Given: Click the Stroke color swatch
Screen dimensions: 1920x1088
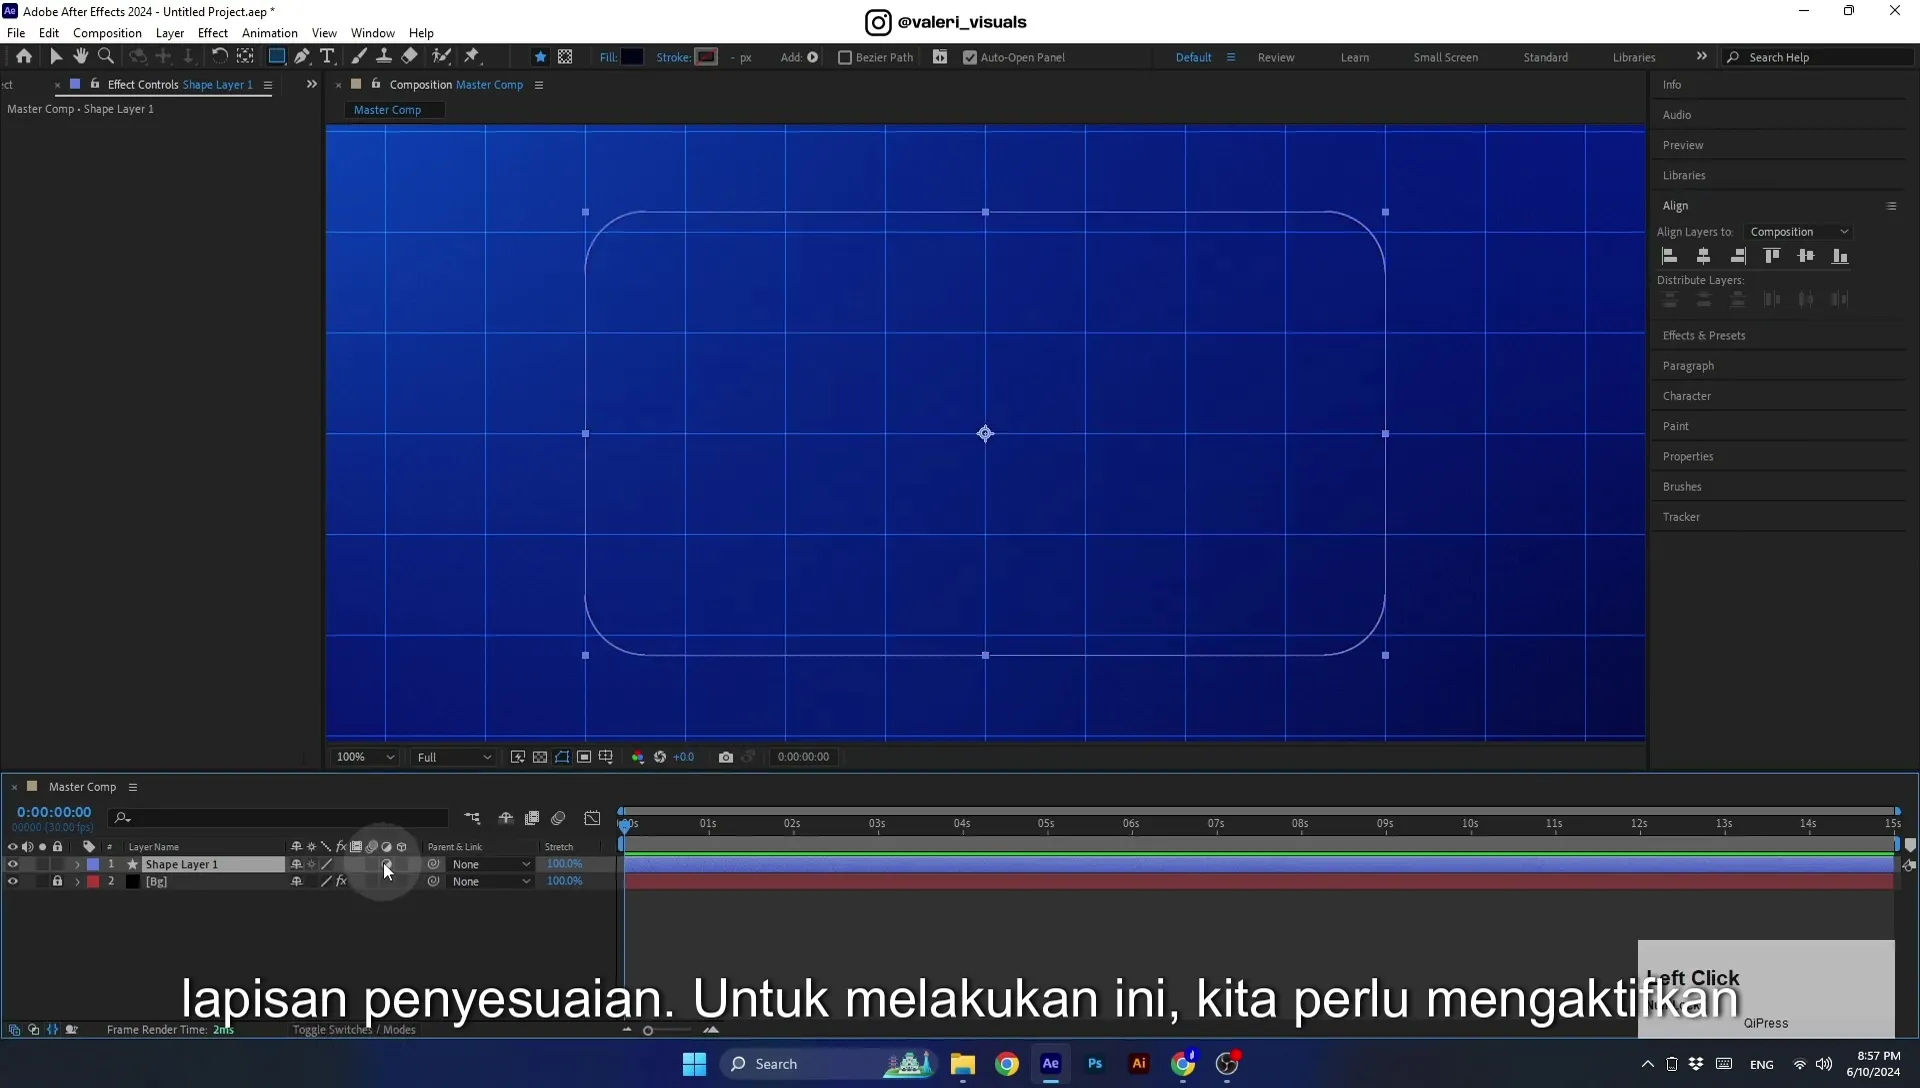Looking at the screenshot, I should point(707,57).
